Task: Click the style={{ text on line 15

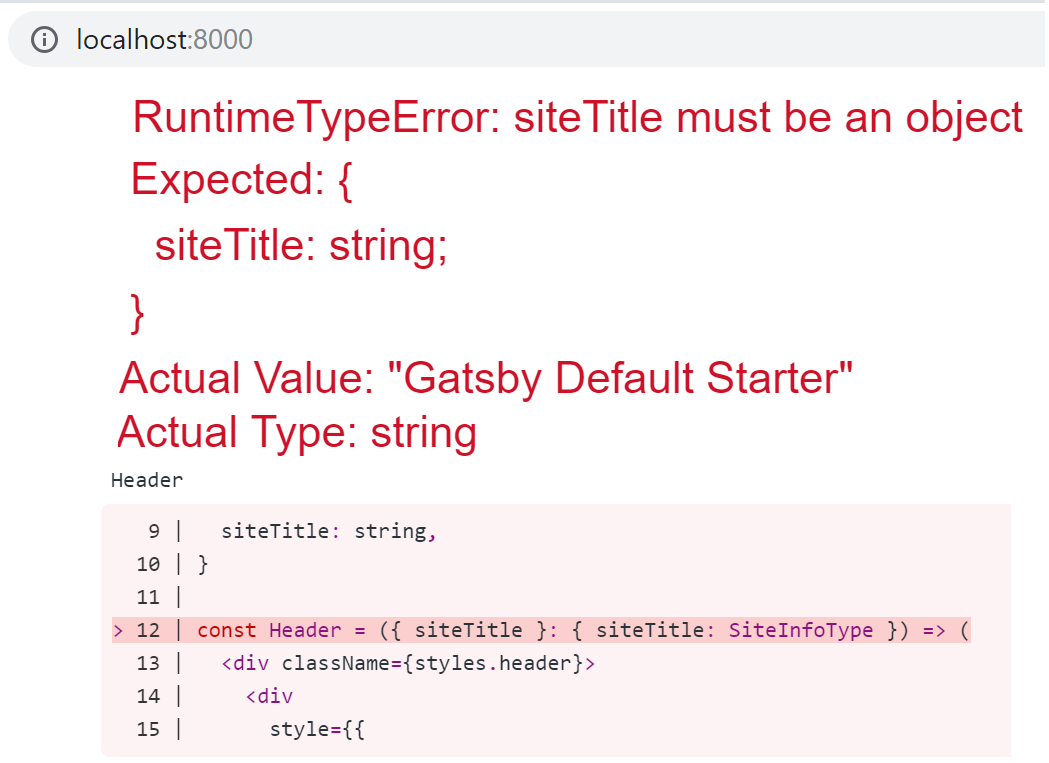Action: point(317,729)
